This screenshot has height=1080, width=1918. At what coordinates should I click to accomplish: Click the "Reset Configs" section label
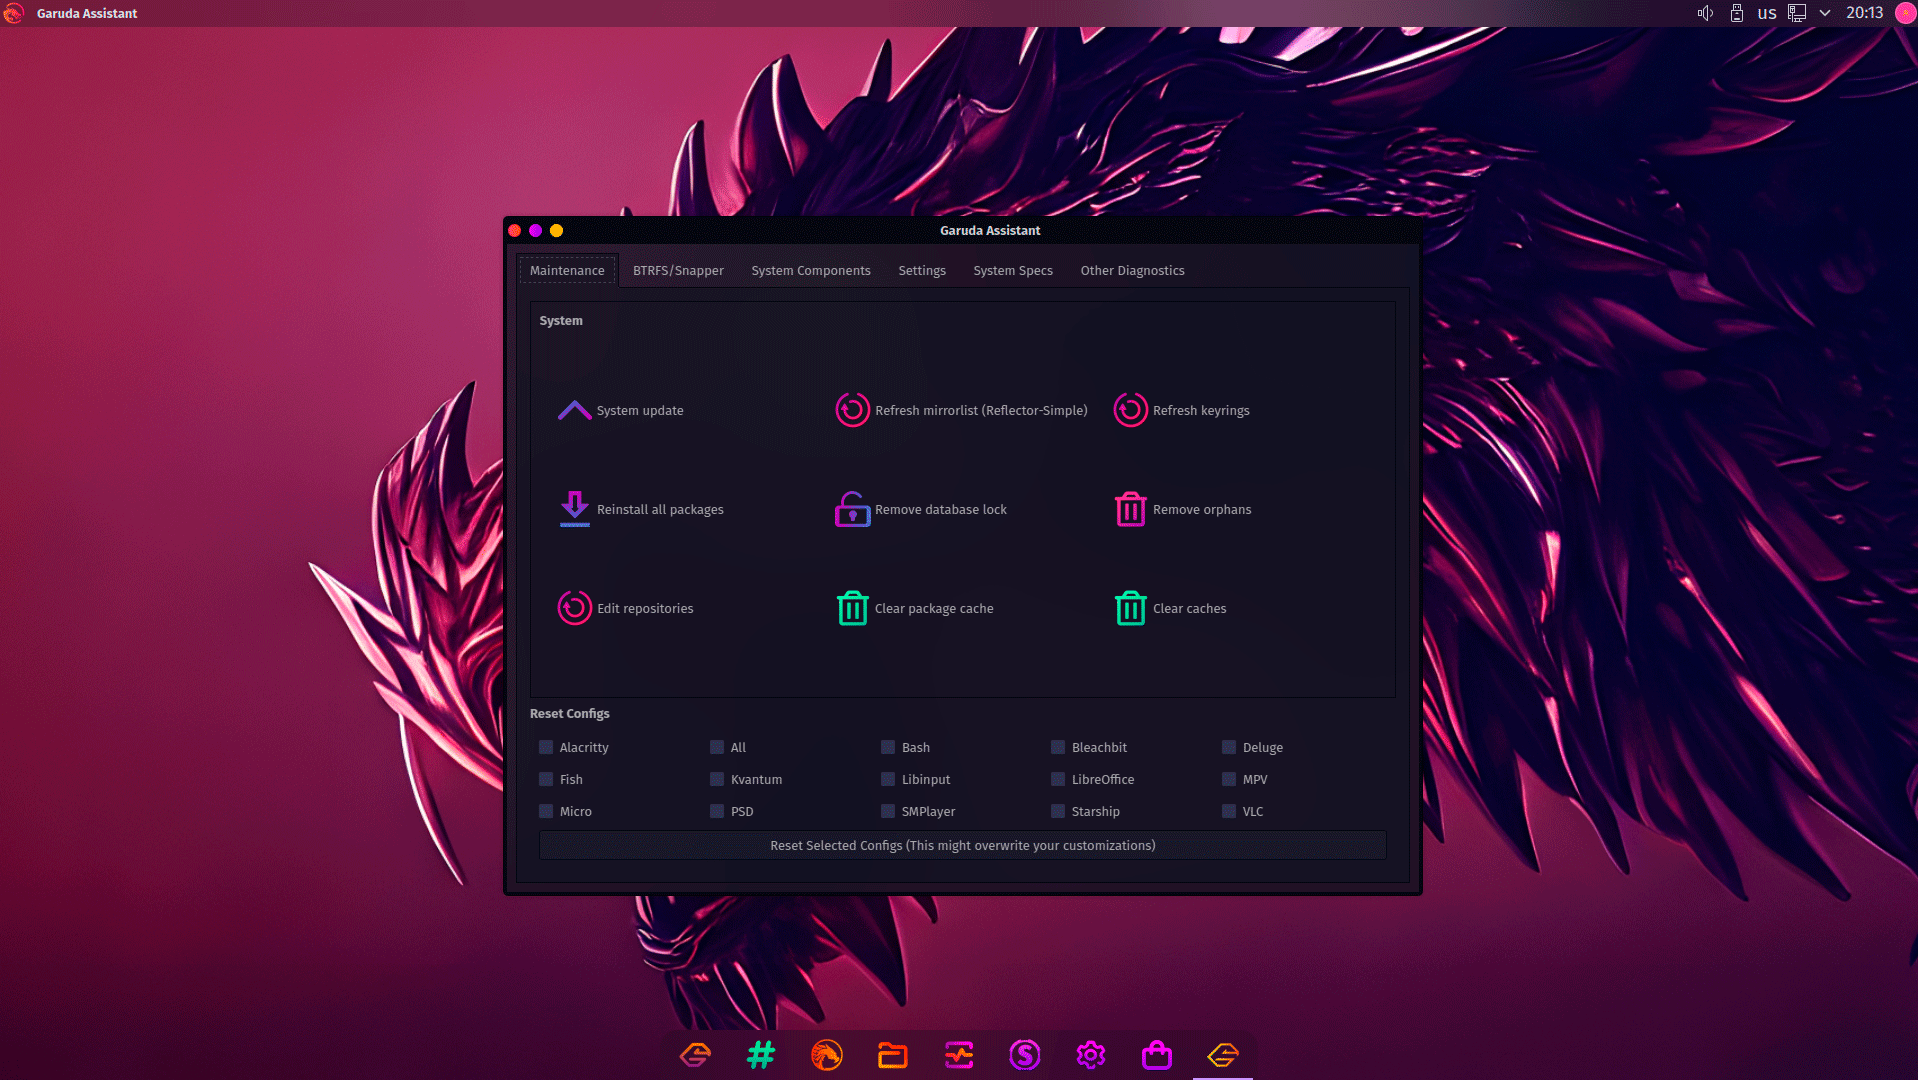coord(570,713)
